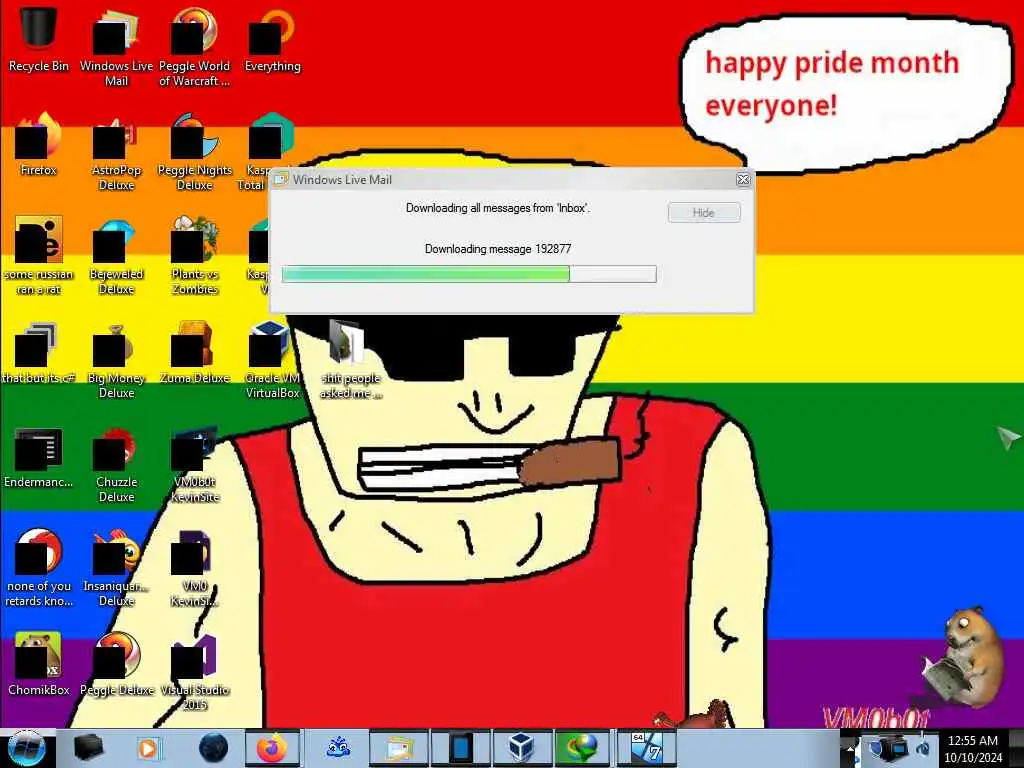
Task: Launch the Peggle Deluxe desktop icon
Action: [116, 665]
